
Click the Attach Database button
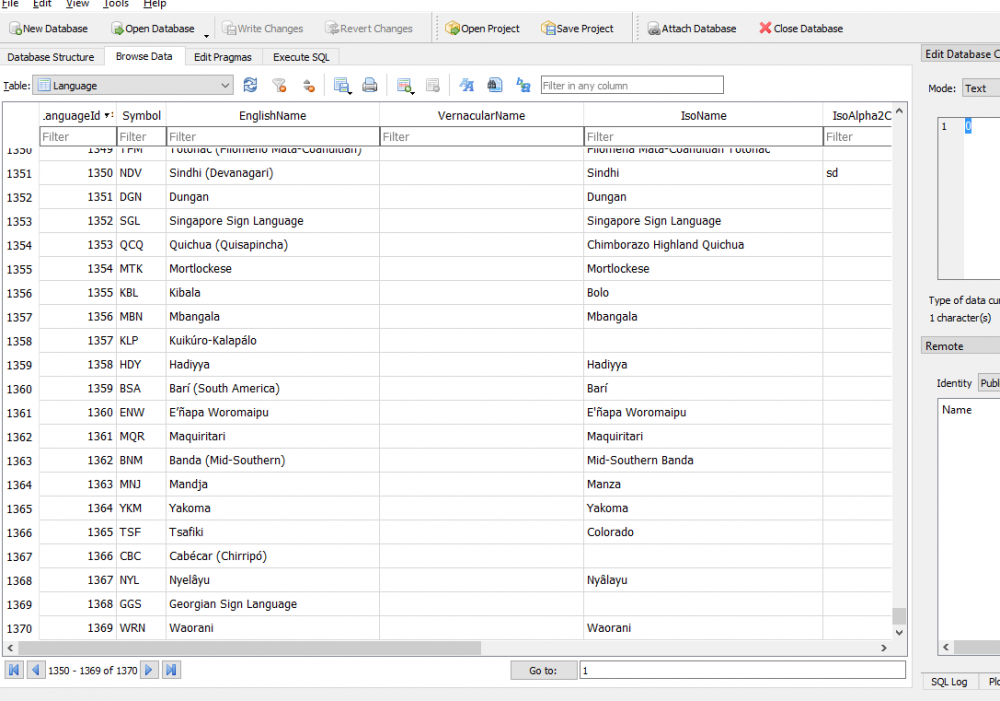(x=690, y=29)
